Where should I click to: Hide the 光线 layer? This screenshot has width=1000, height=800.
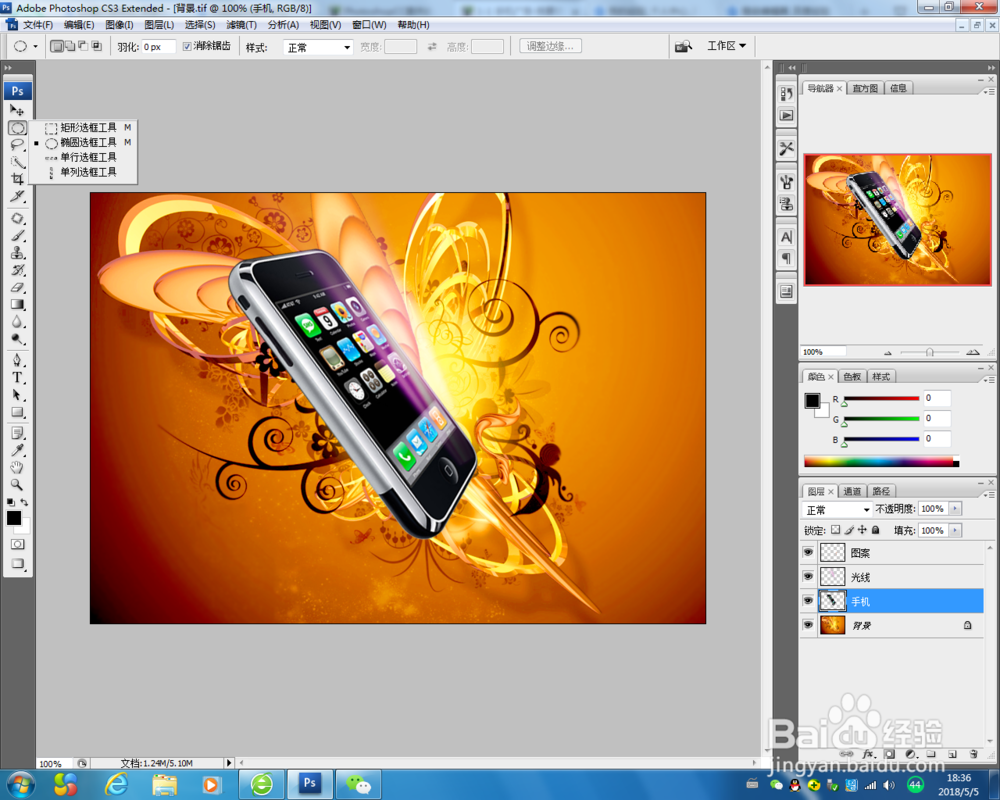808,577
